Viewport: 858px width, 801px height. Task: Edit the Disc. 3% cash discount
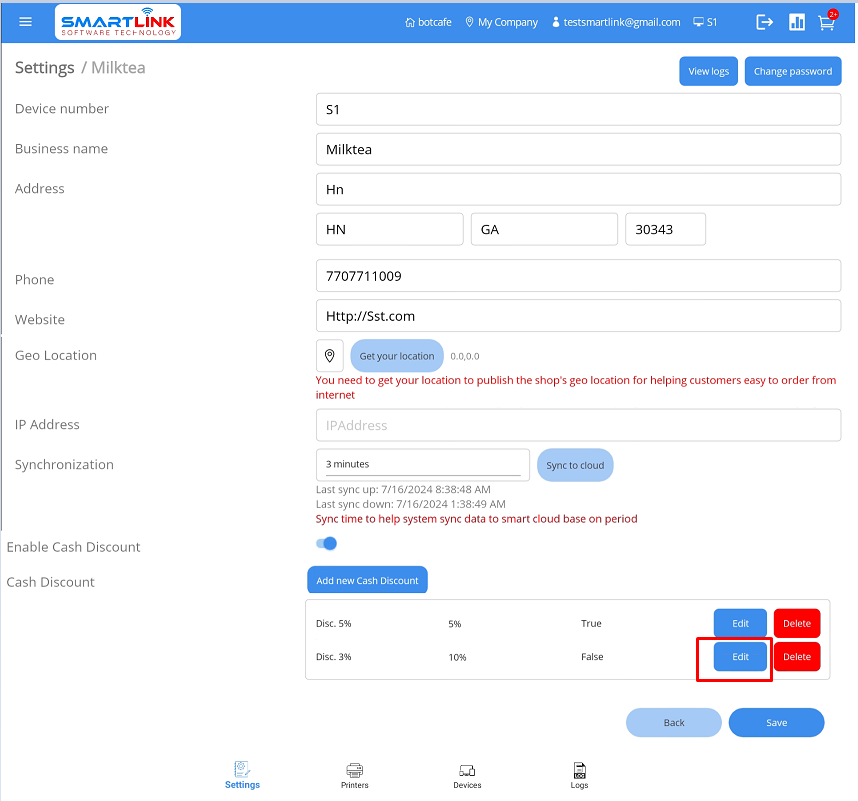740,657
